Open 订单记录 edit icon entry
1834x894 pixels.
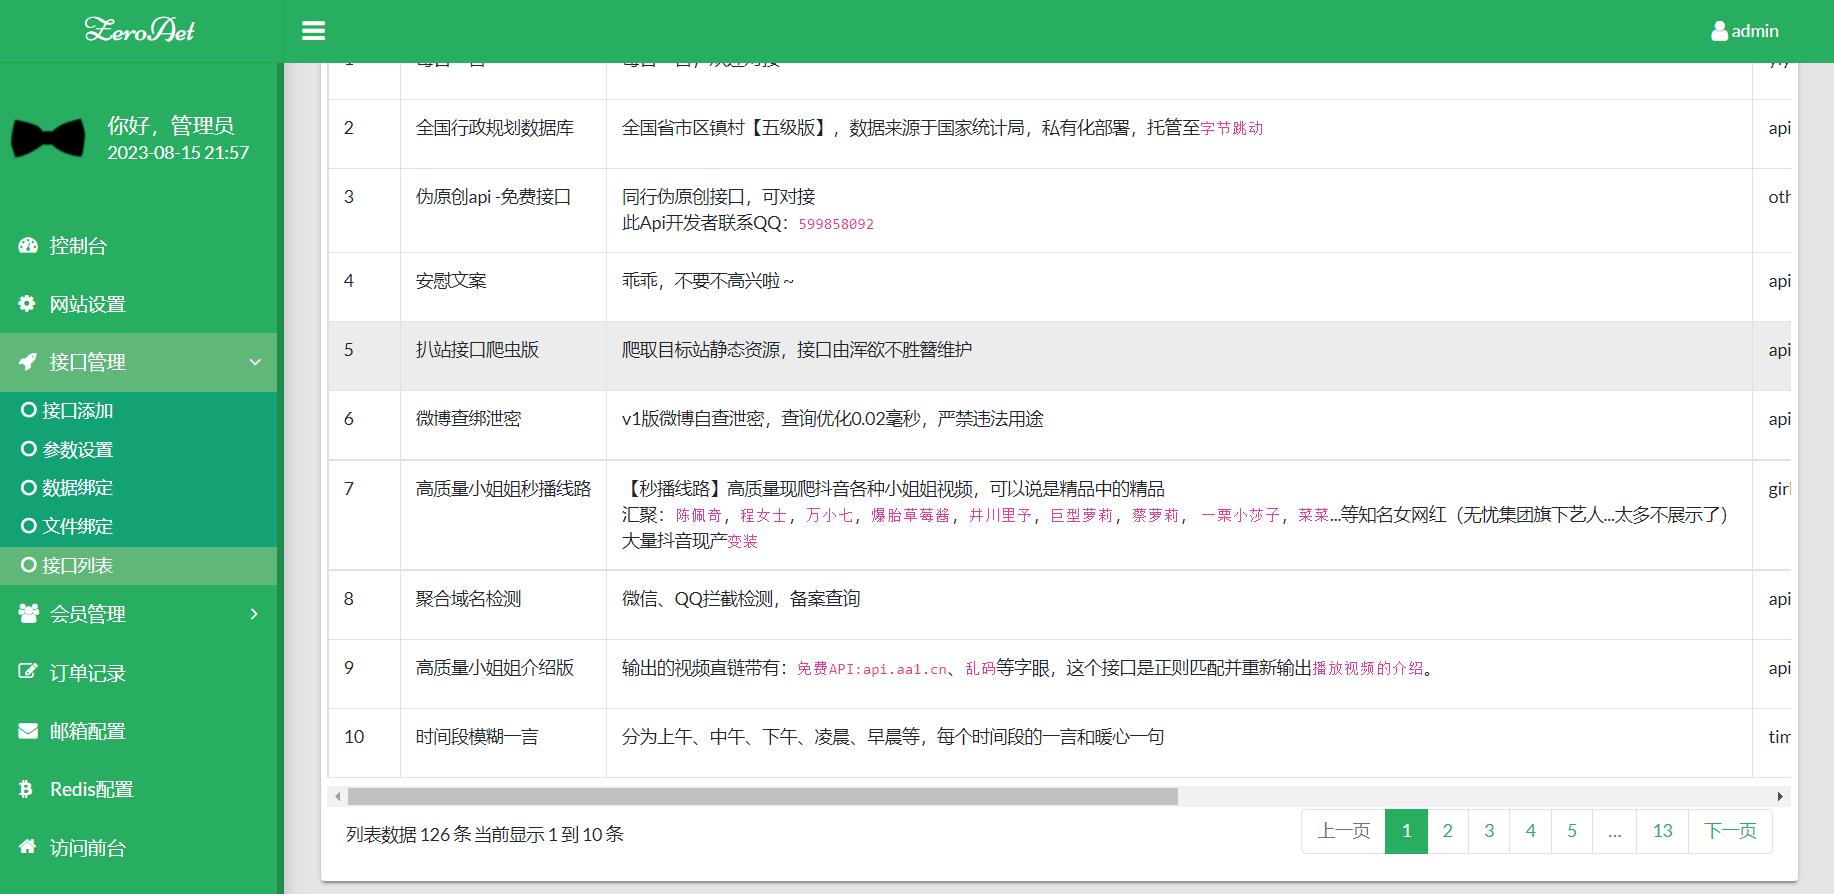point(28,672)
